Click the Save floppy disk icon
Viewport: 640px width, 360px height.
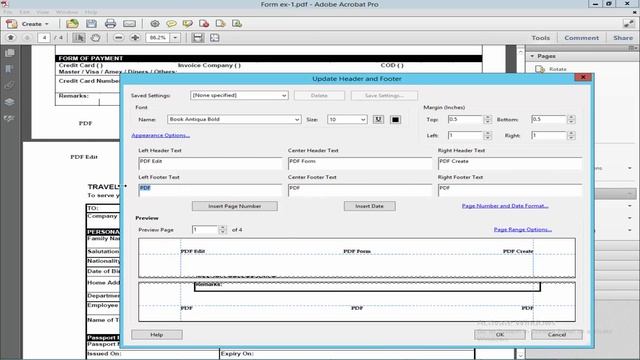91,24
